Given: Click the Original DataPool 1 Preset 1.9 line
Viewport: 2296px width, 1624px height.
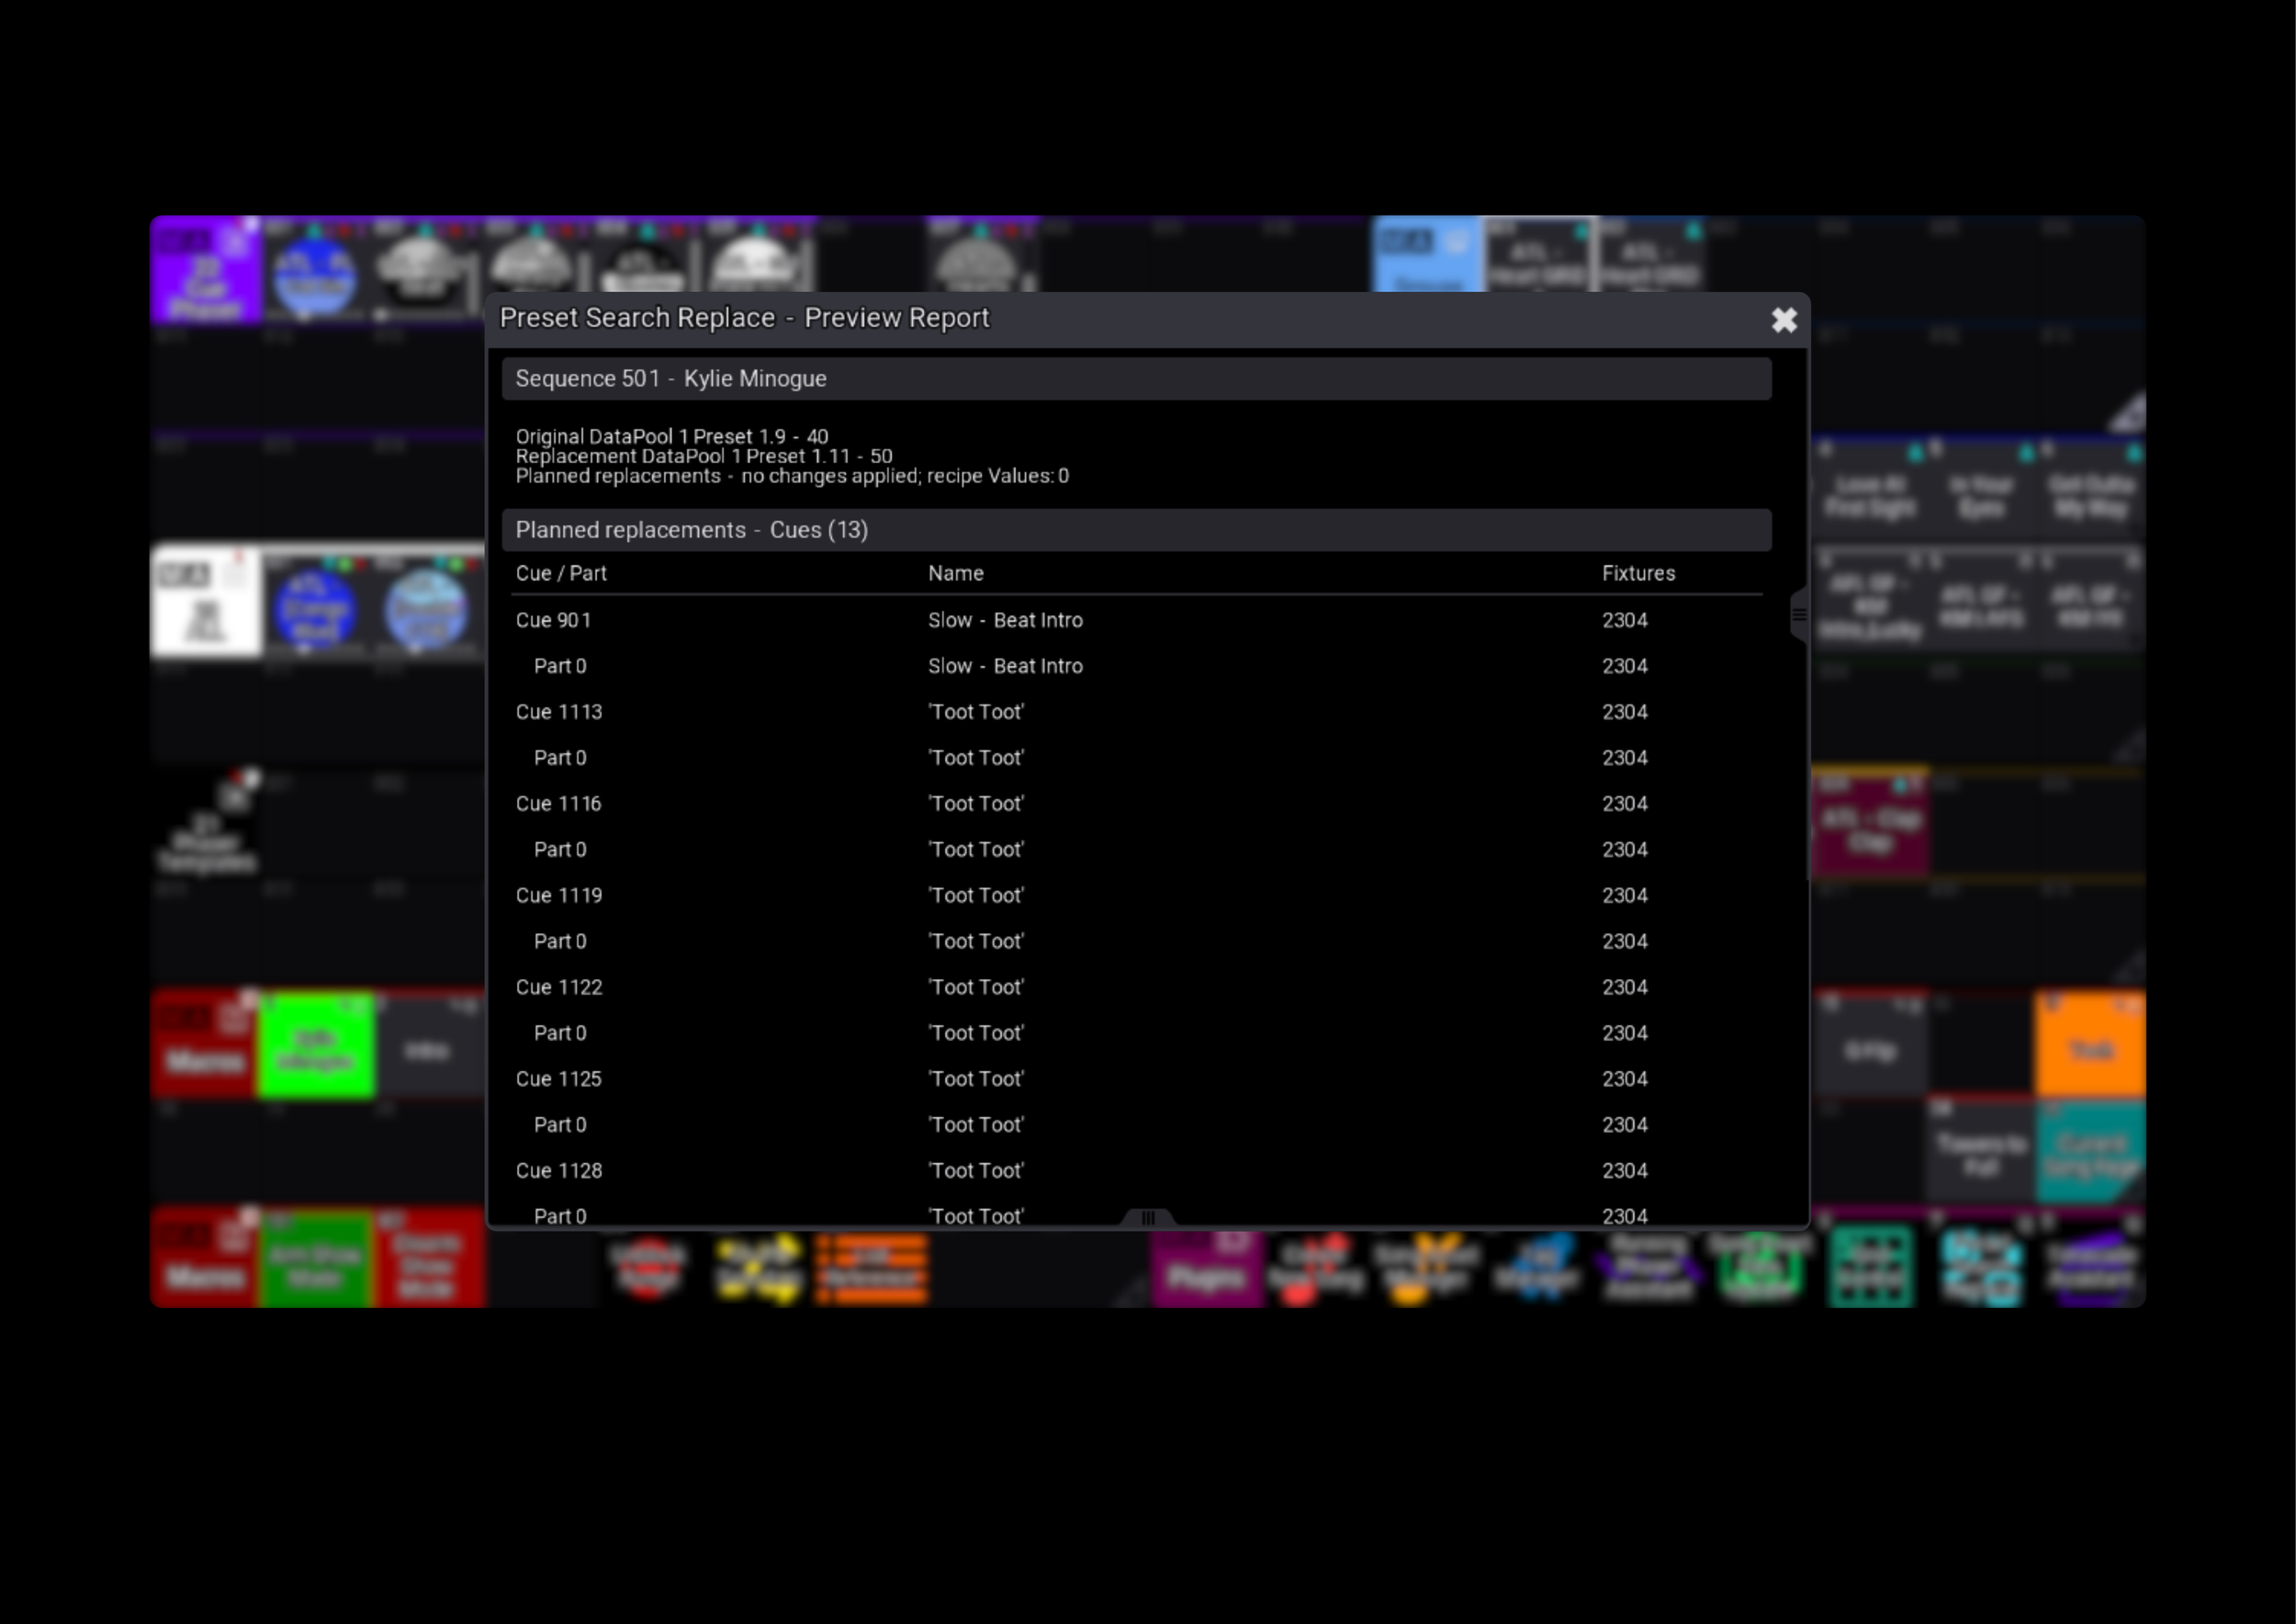Looking at the screenshot, I should pyautogui.click(x=672, y=437).
